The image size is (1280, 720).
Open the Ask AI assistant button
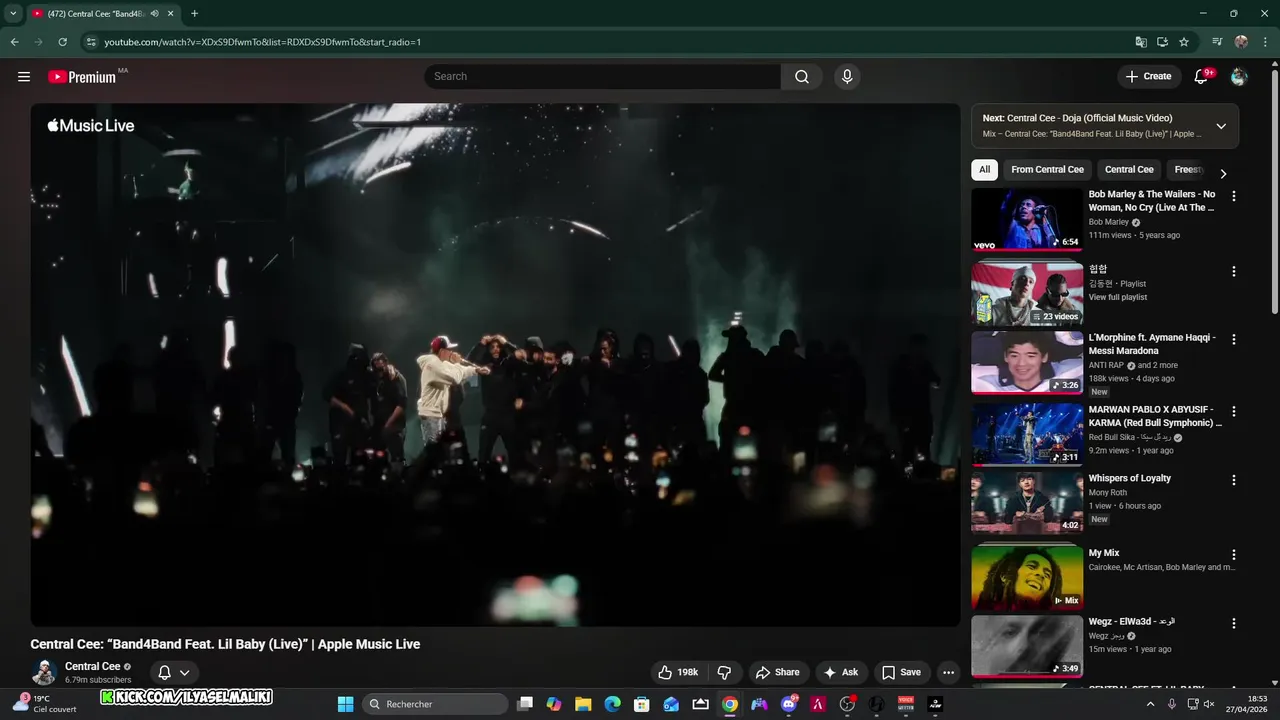(841, 672)
